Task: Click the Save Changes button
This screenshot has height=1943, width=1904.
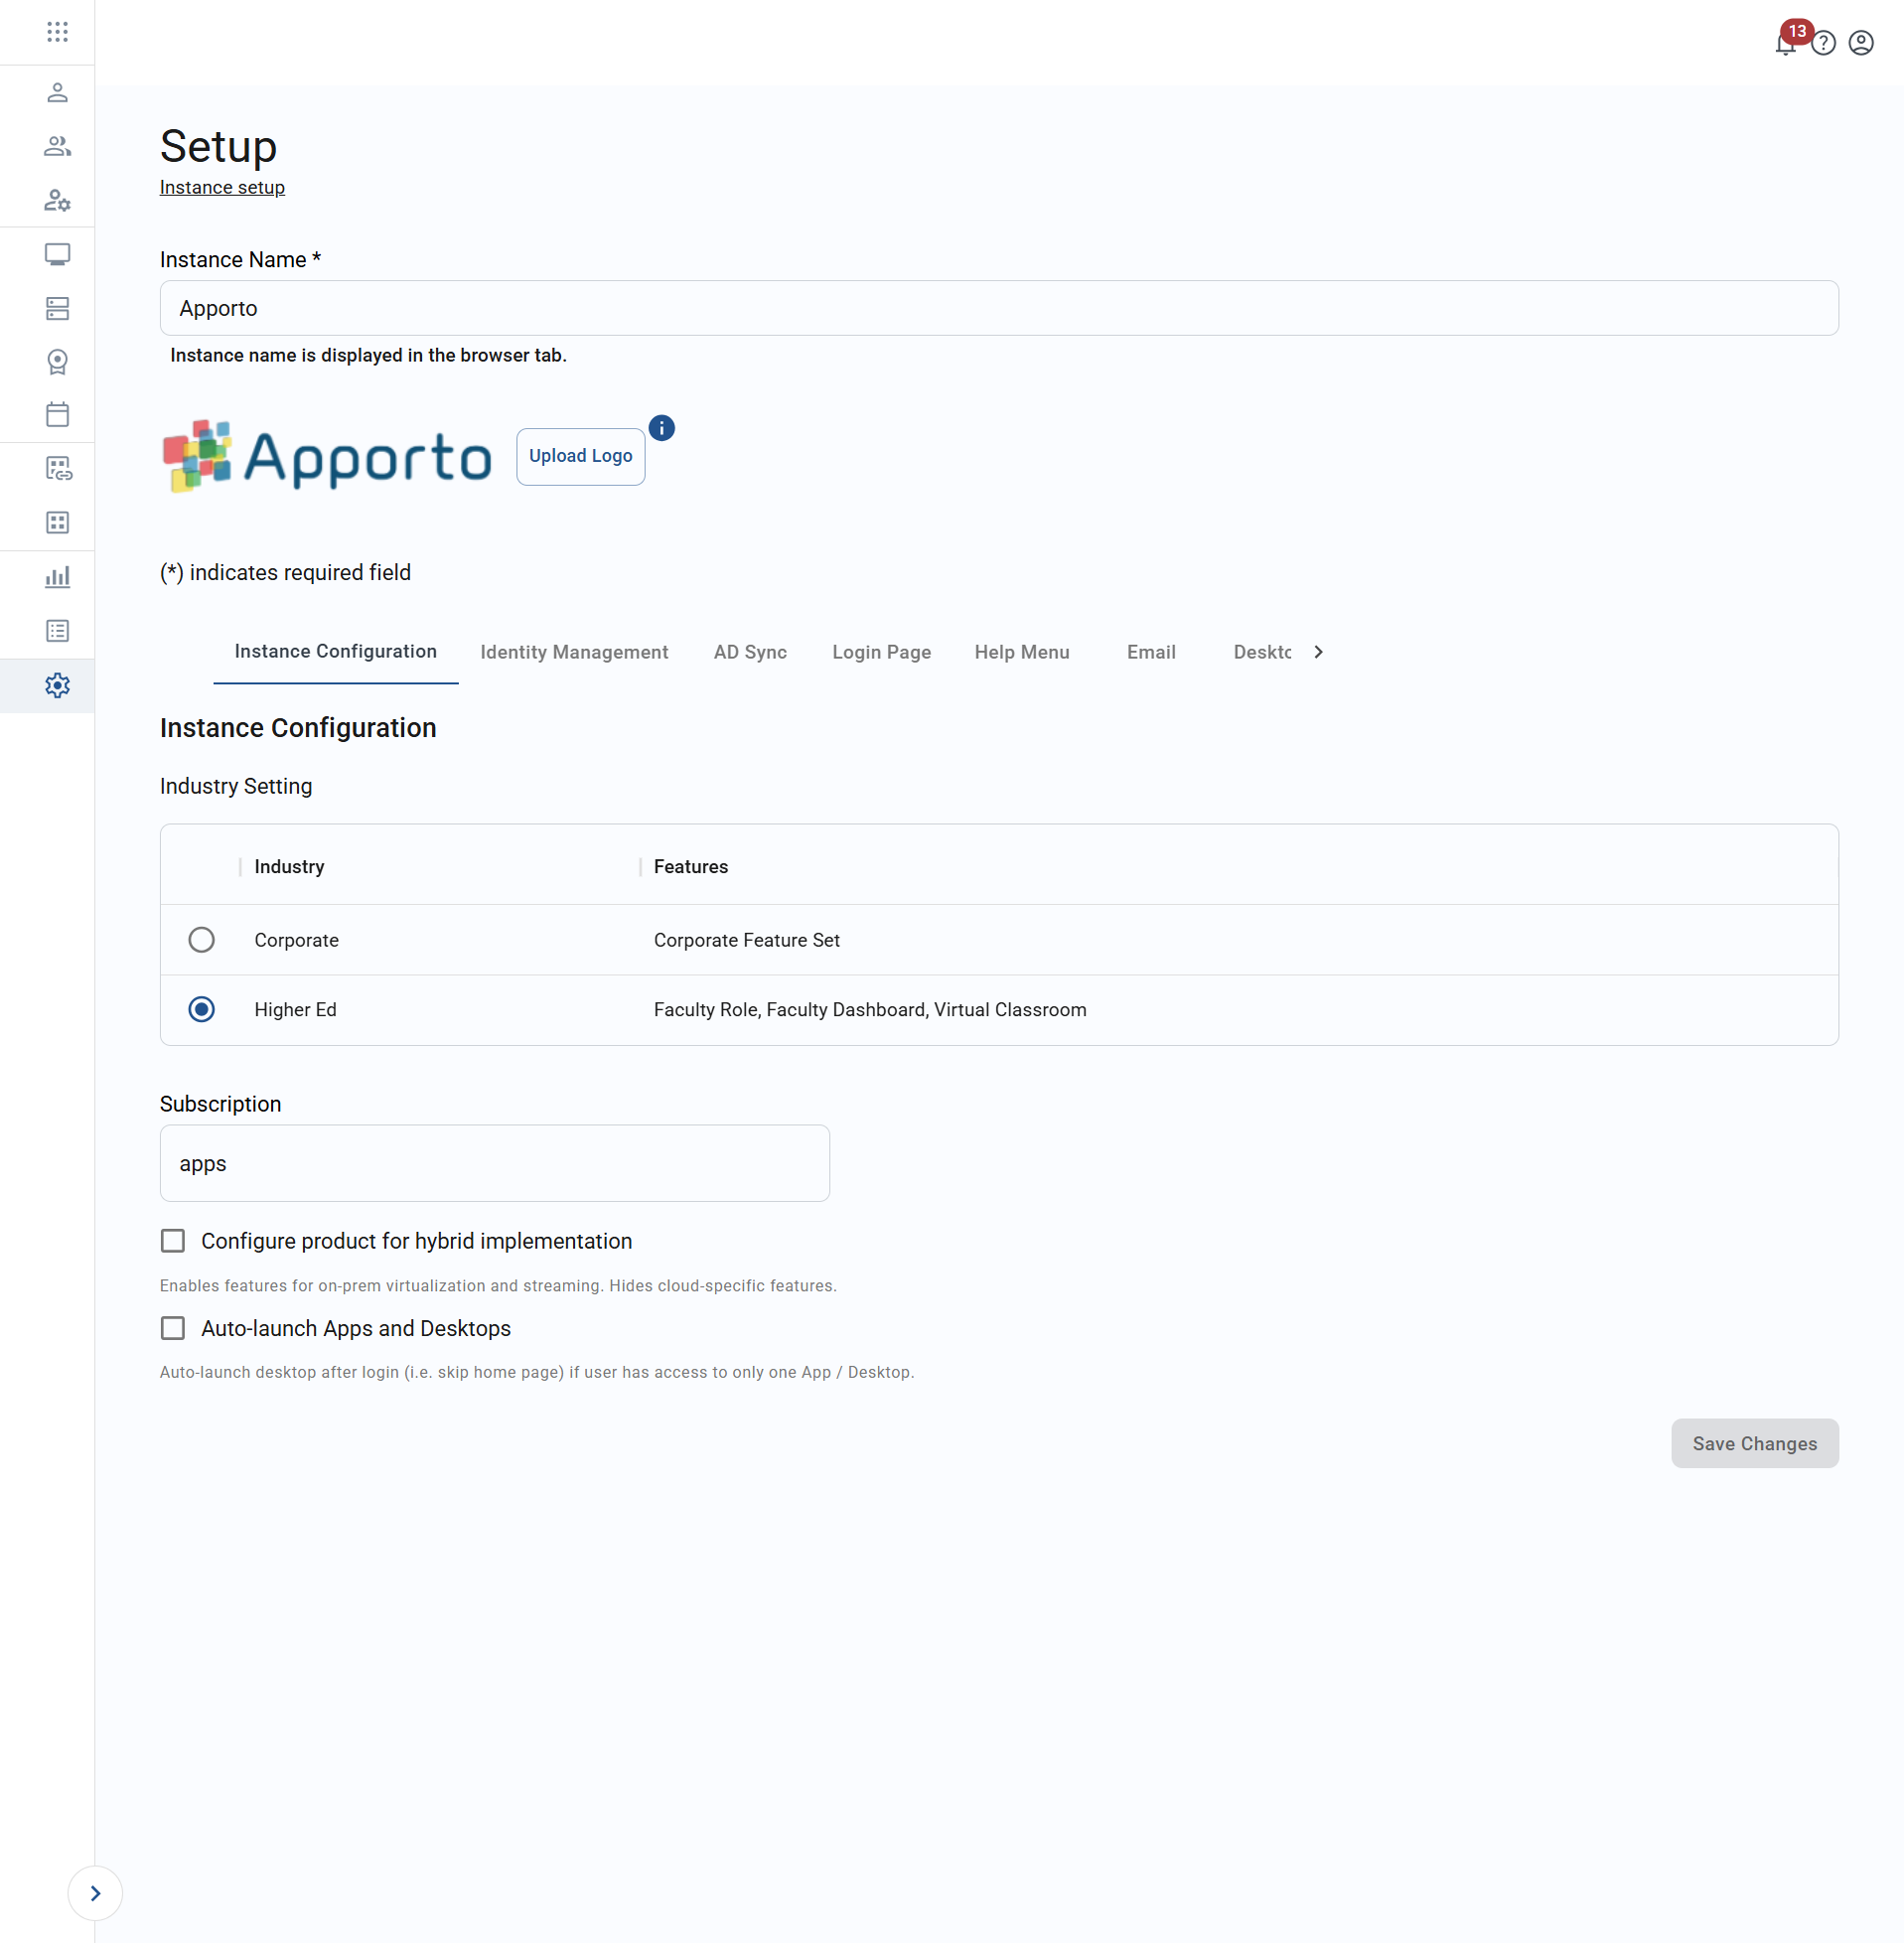Action: tap(1754, 1443)
